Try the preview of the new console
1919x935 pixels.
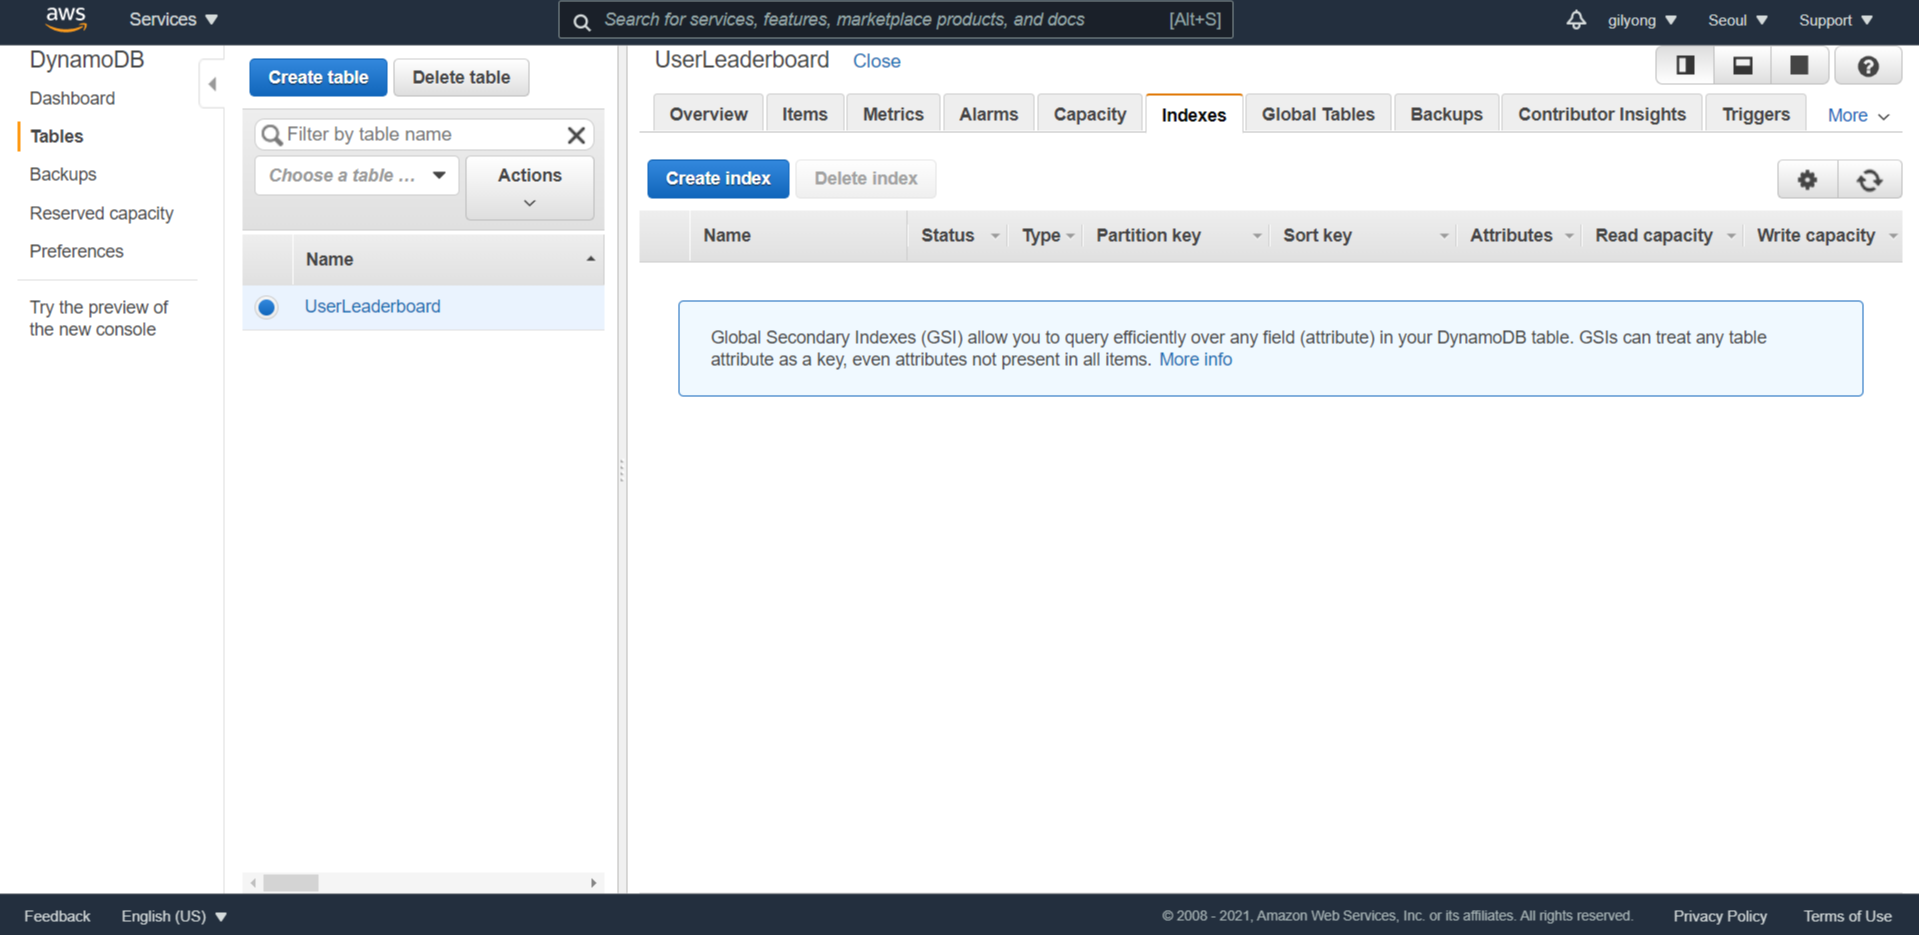tap(98, 318)
